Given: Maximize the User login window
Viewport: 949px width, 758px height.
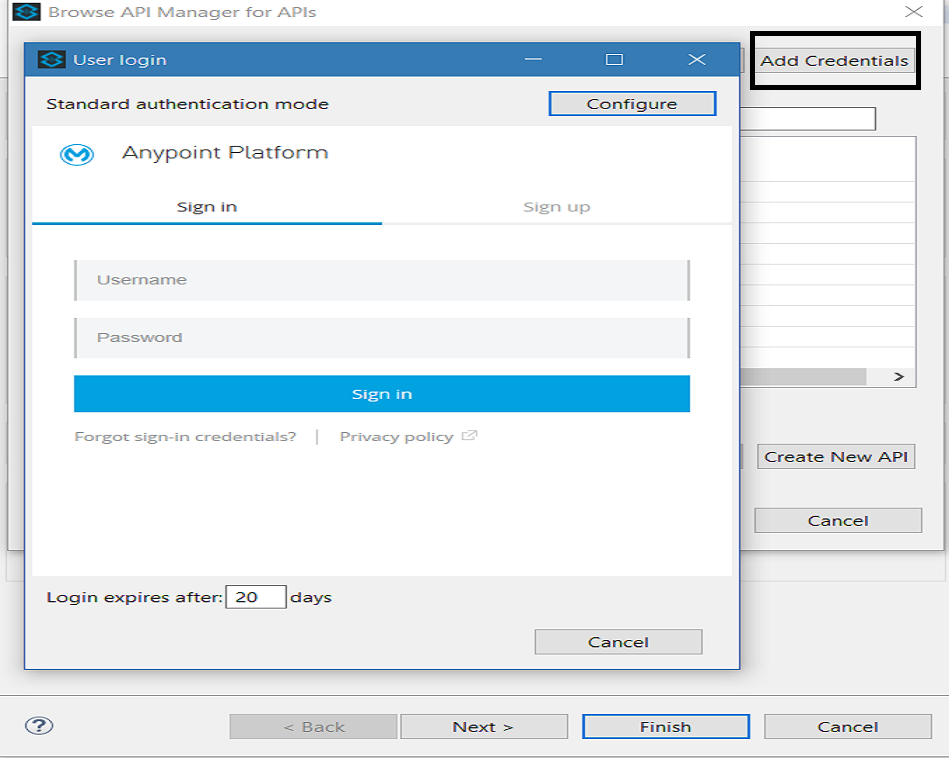Looking at the screenshot, I should (614, 59).
